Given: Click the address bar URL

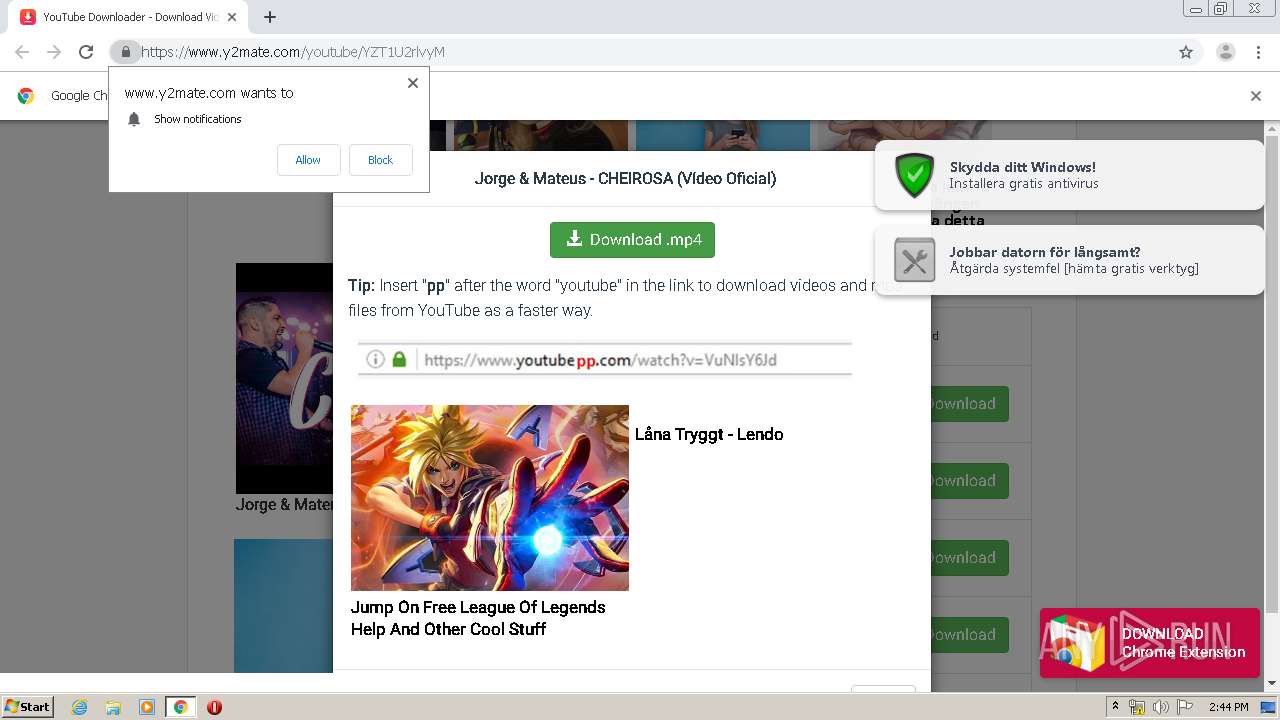Looking at the screenshot, I should pyautogui.click(x=293, y=52).
